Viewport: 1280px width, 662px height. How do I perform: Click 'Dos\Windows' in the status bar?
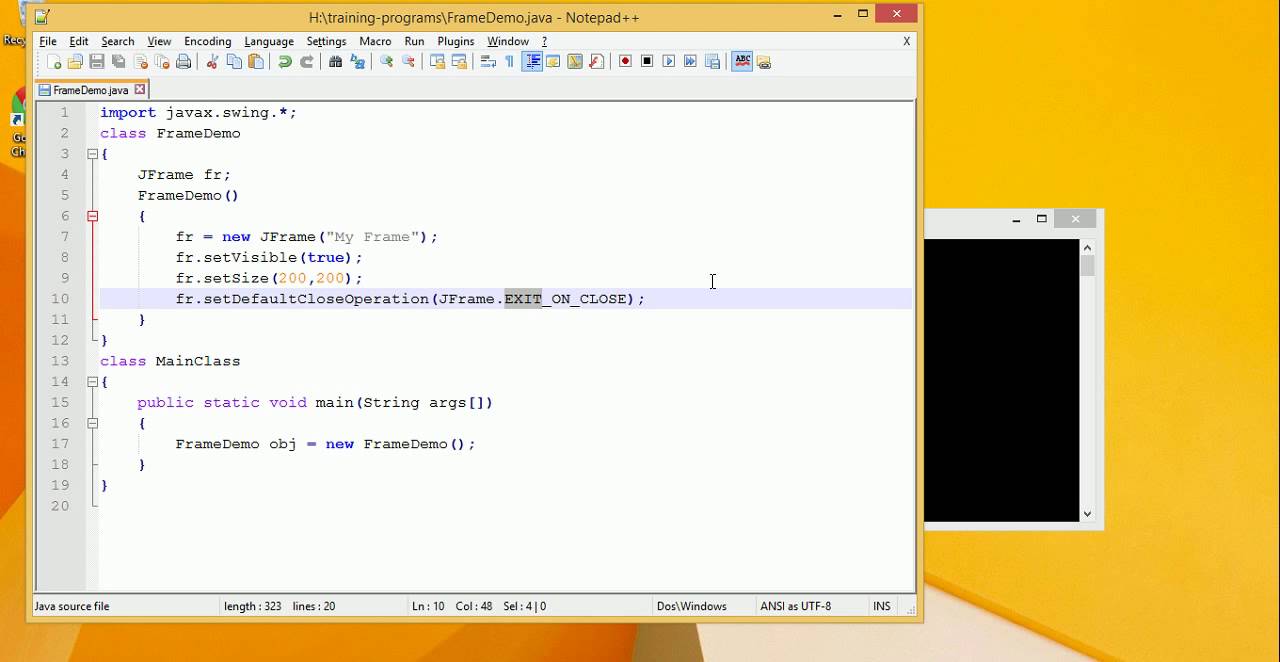(x=692, y=606)
